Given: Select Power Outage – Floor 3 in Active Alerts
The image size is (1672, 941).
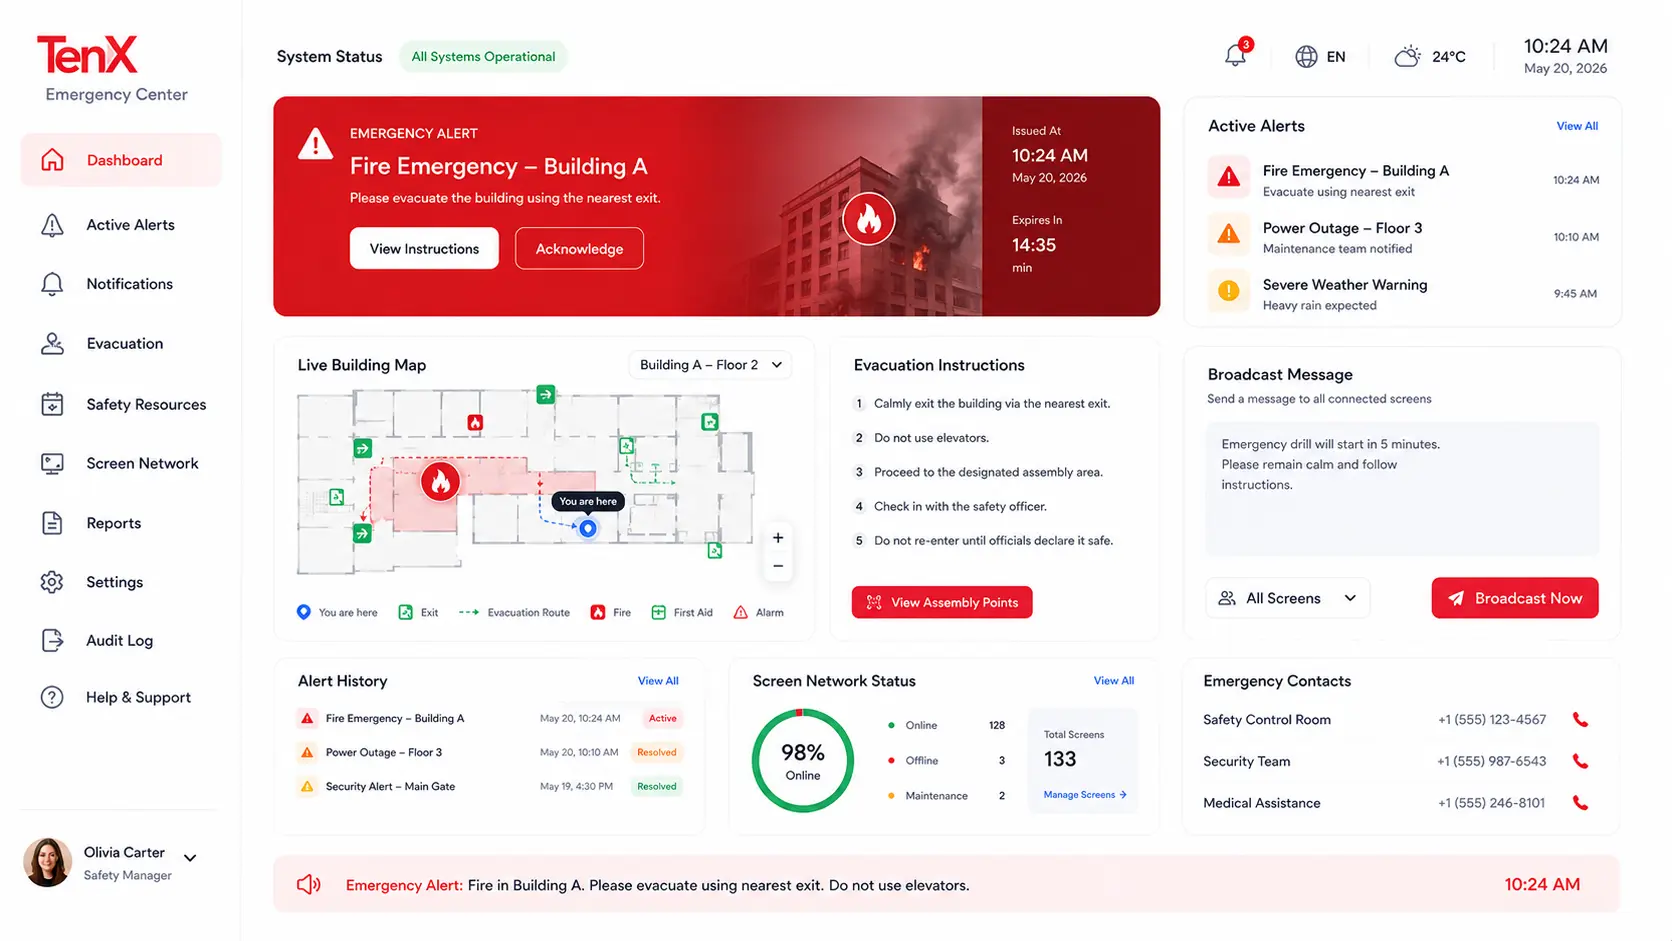Looking at the screenshot, I should pyautogui.click(x=1403, y=237).
